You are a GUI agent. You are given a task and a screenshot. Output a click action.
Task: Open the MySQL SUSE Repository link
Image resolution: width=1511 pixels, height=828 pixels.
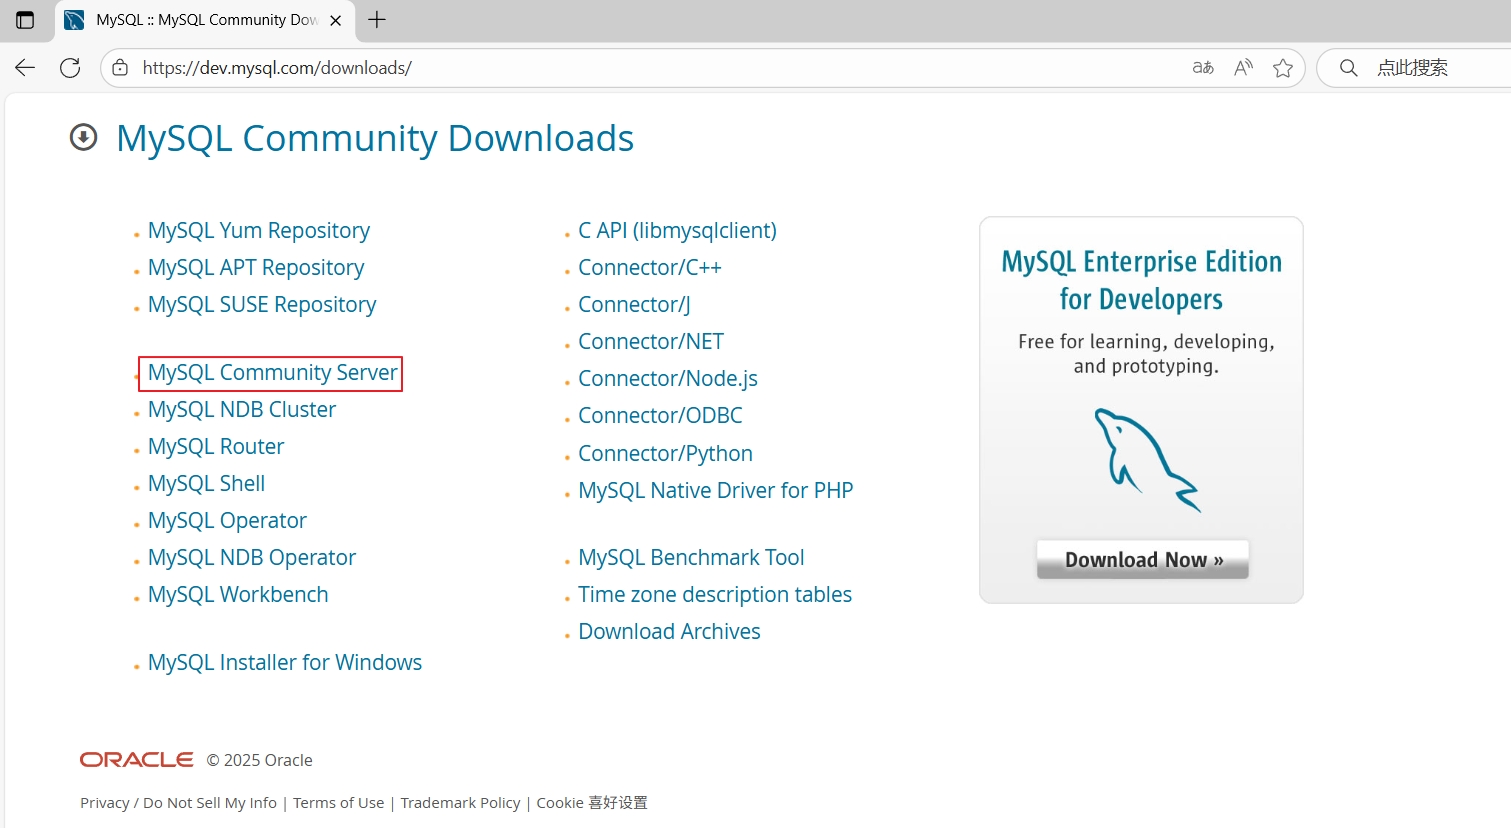(x=262, y=305)
